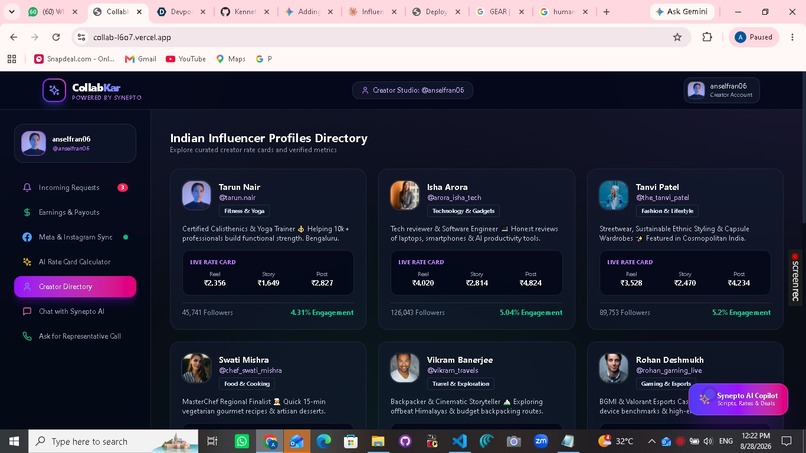Click Tarun Nair's 4.31% Engagement text
Viewport: 806px width, 453px height.
pos(322,313)
